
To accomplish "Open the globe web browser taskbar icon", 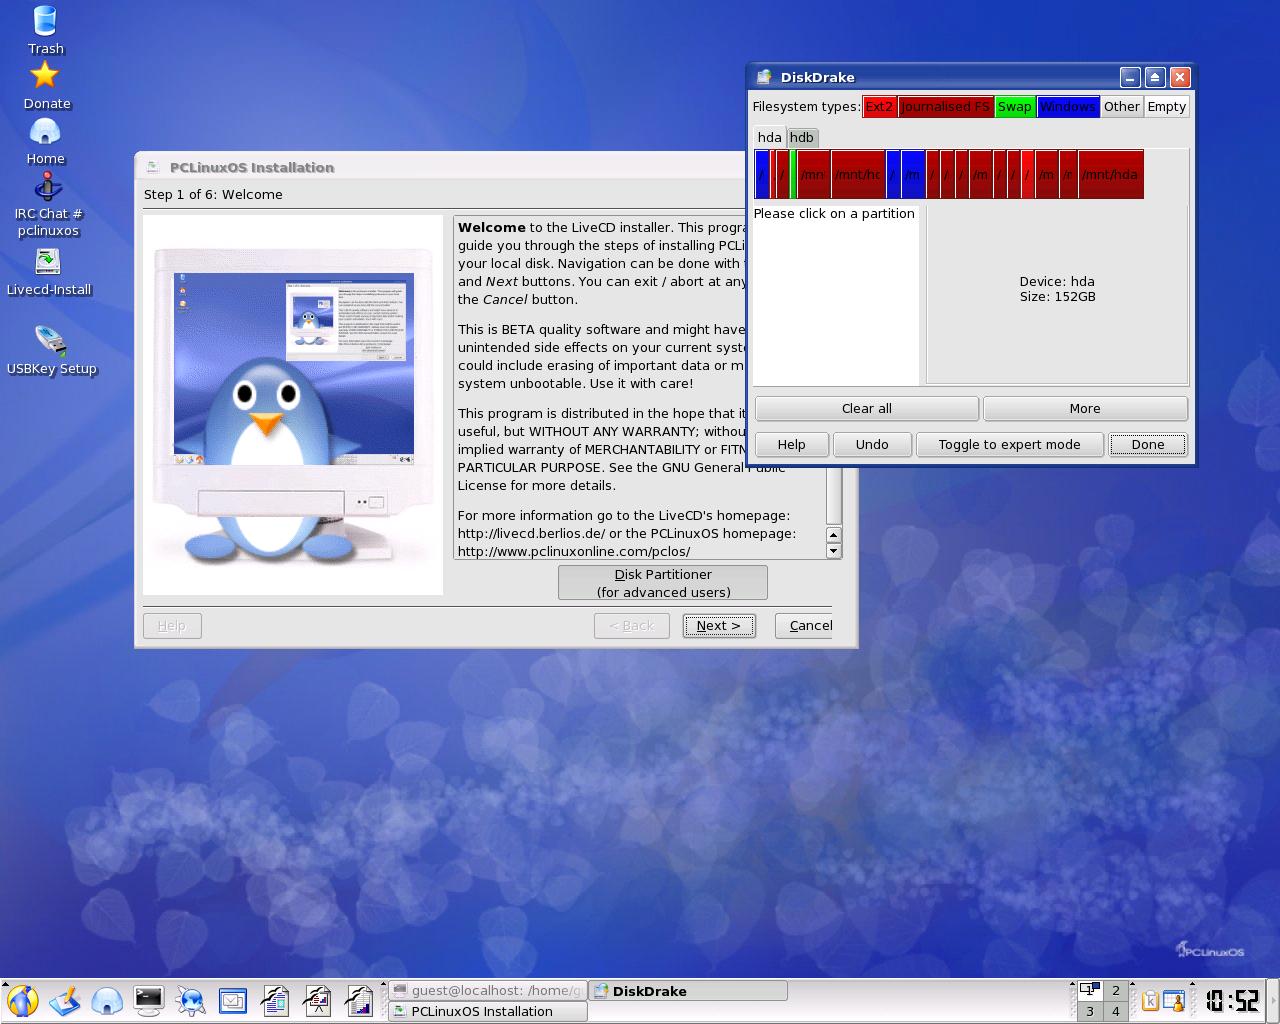I will (191, 1000).
